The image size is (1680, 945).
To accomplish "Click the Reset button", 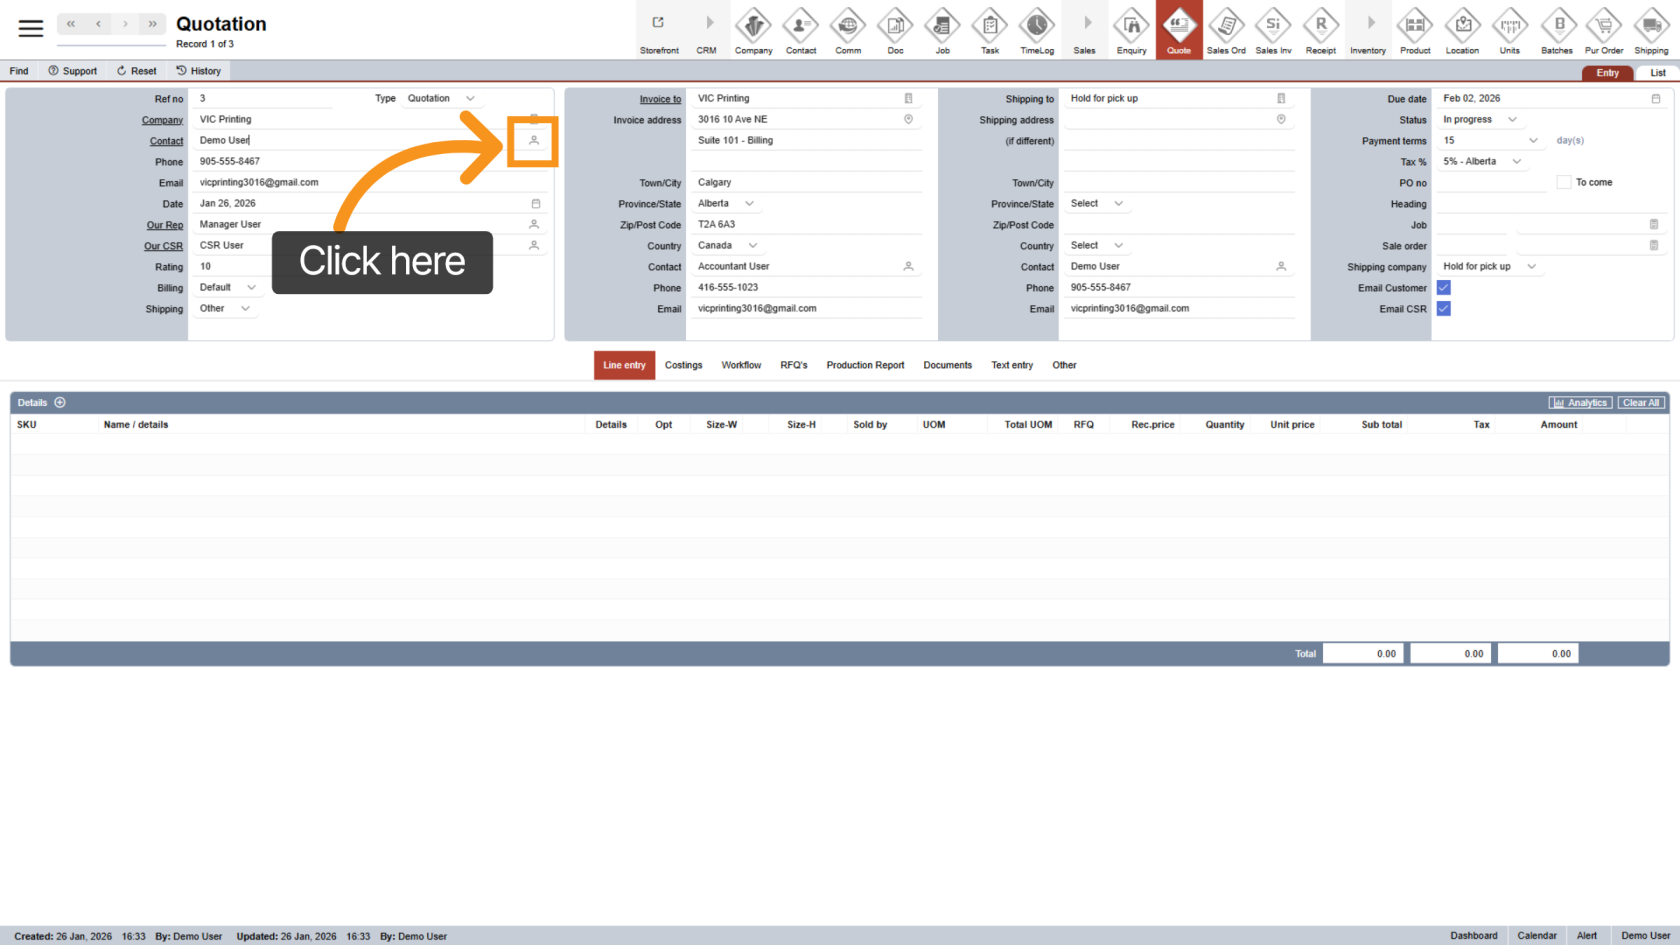I will (137, 71).
